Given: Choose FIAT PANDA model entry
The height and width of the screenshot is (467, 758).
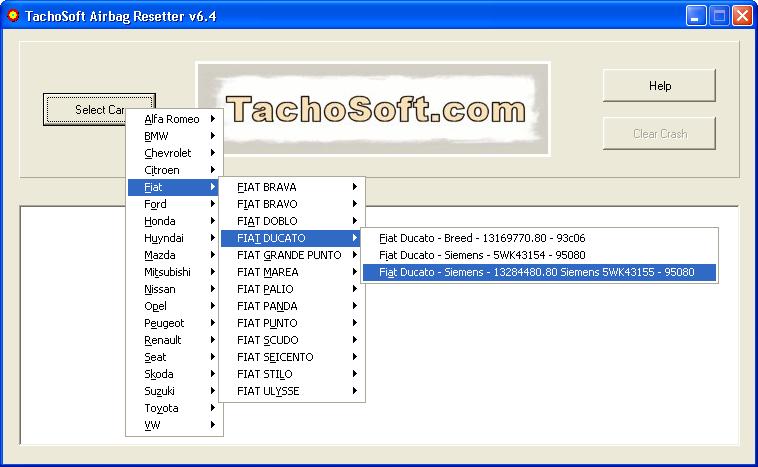Looking at the screenshot, I should click(292, 306).
